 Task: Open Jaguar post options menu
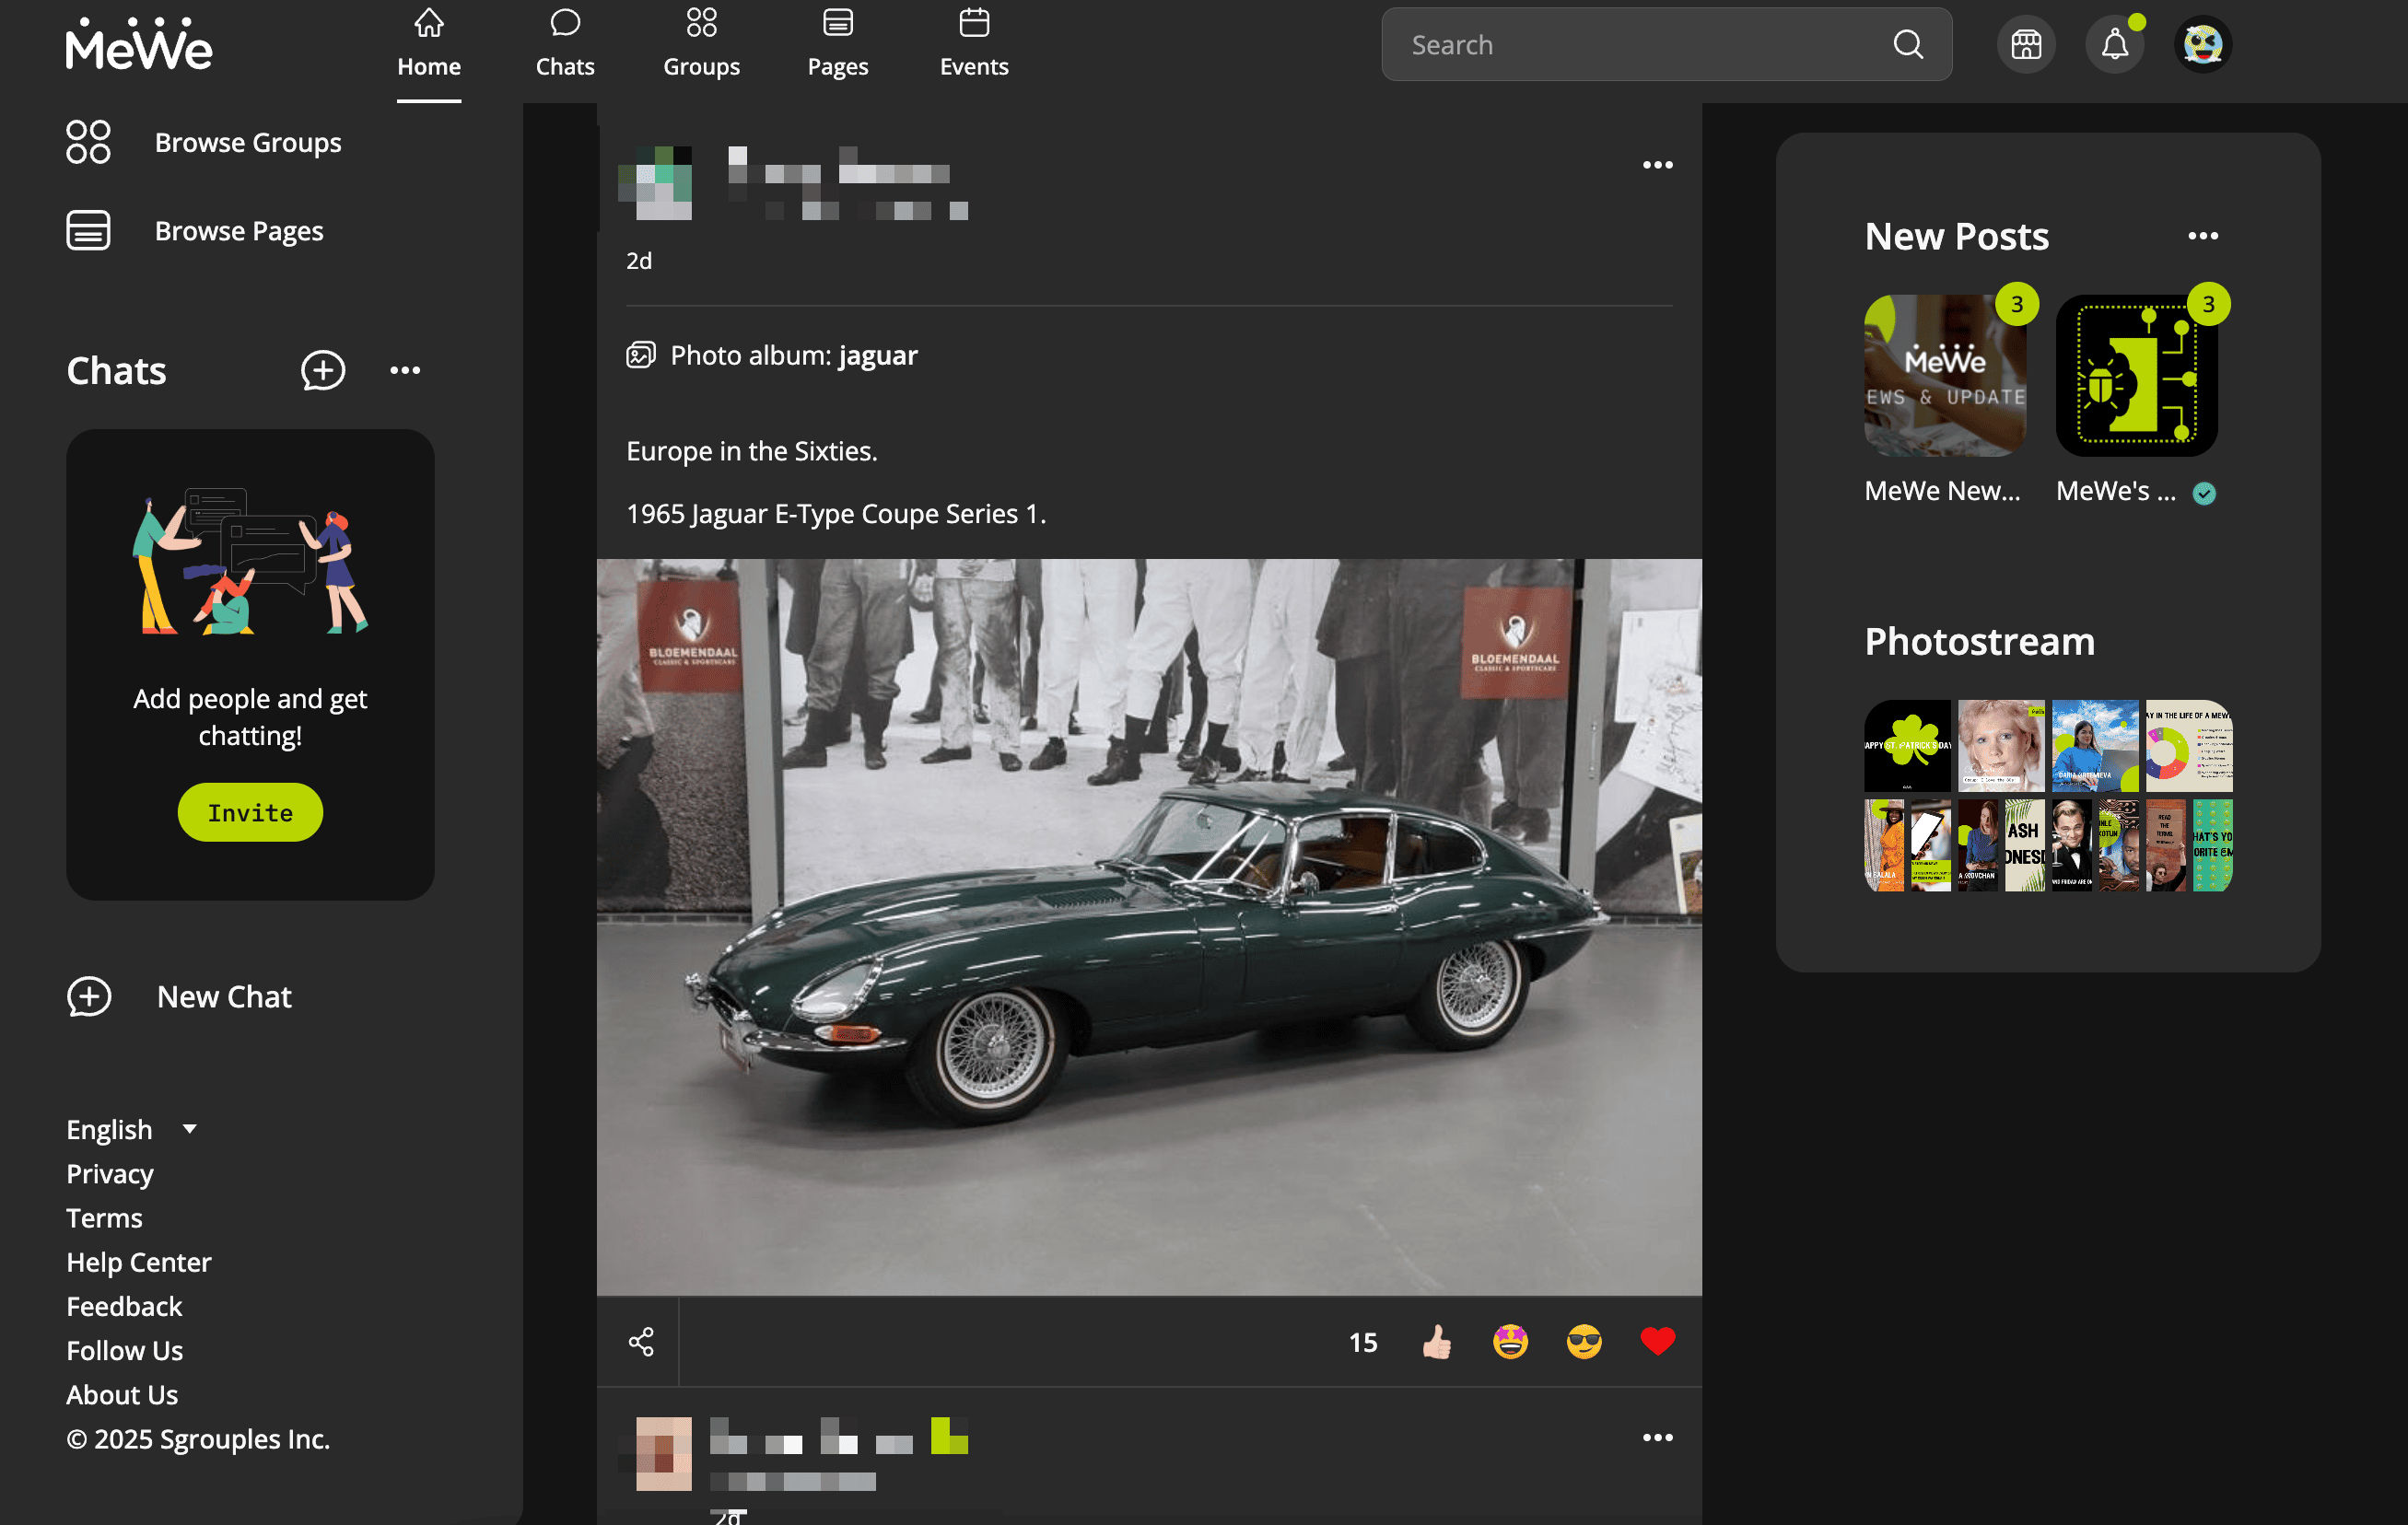(1657, 165)
